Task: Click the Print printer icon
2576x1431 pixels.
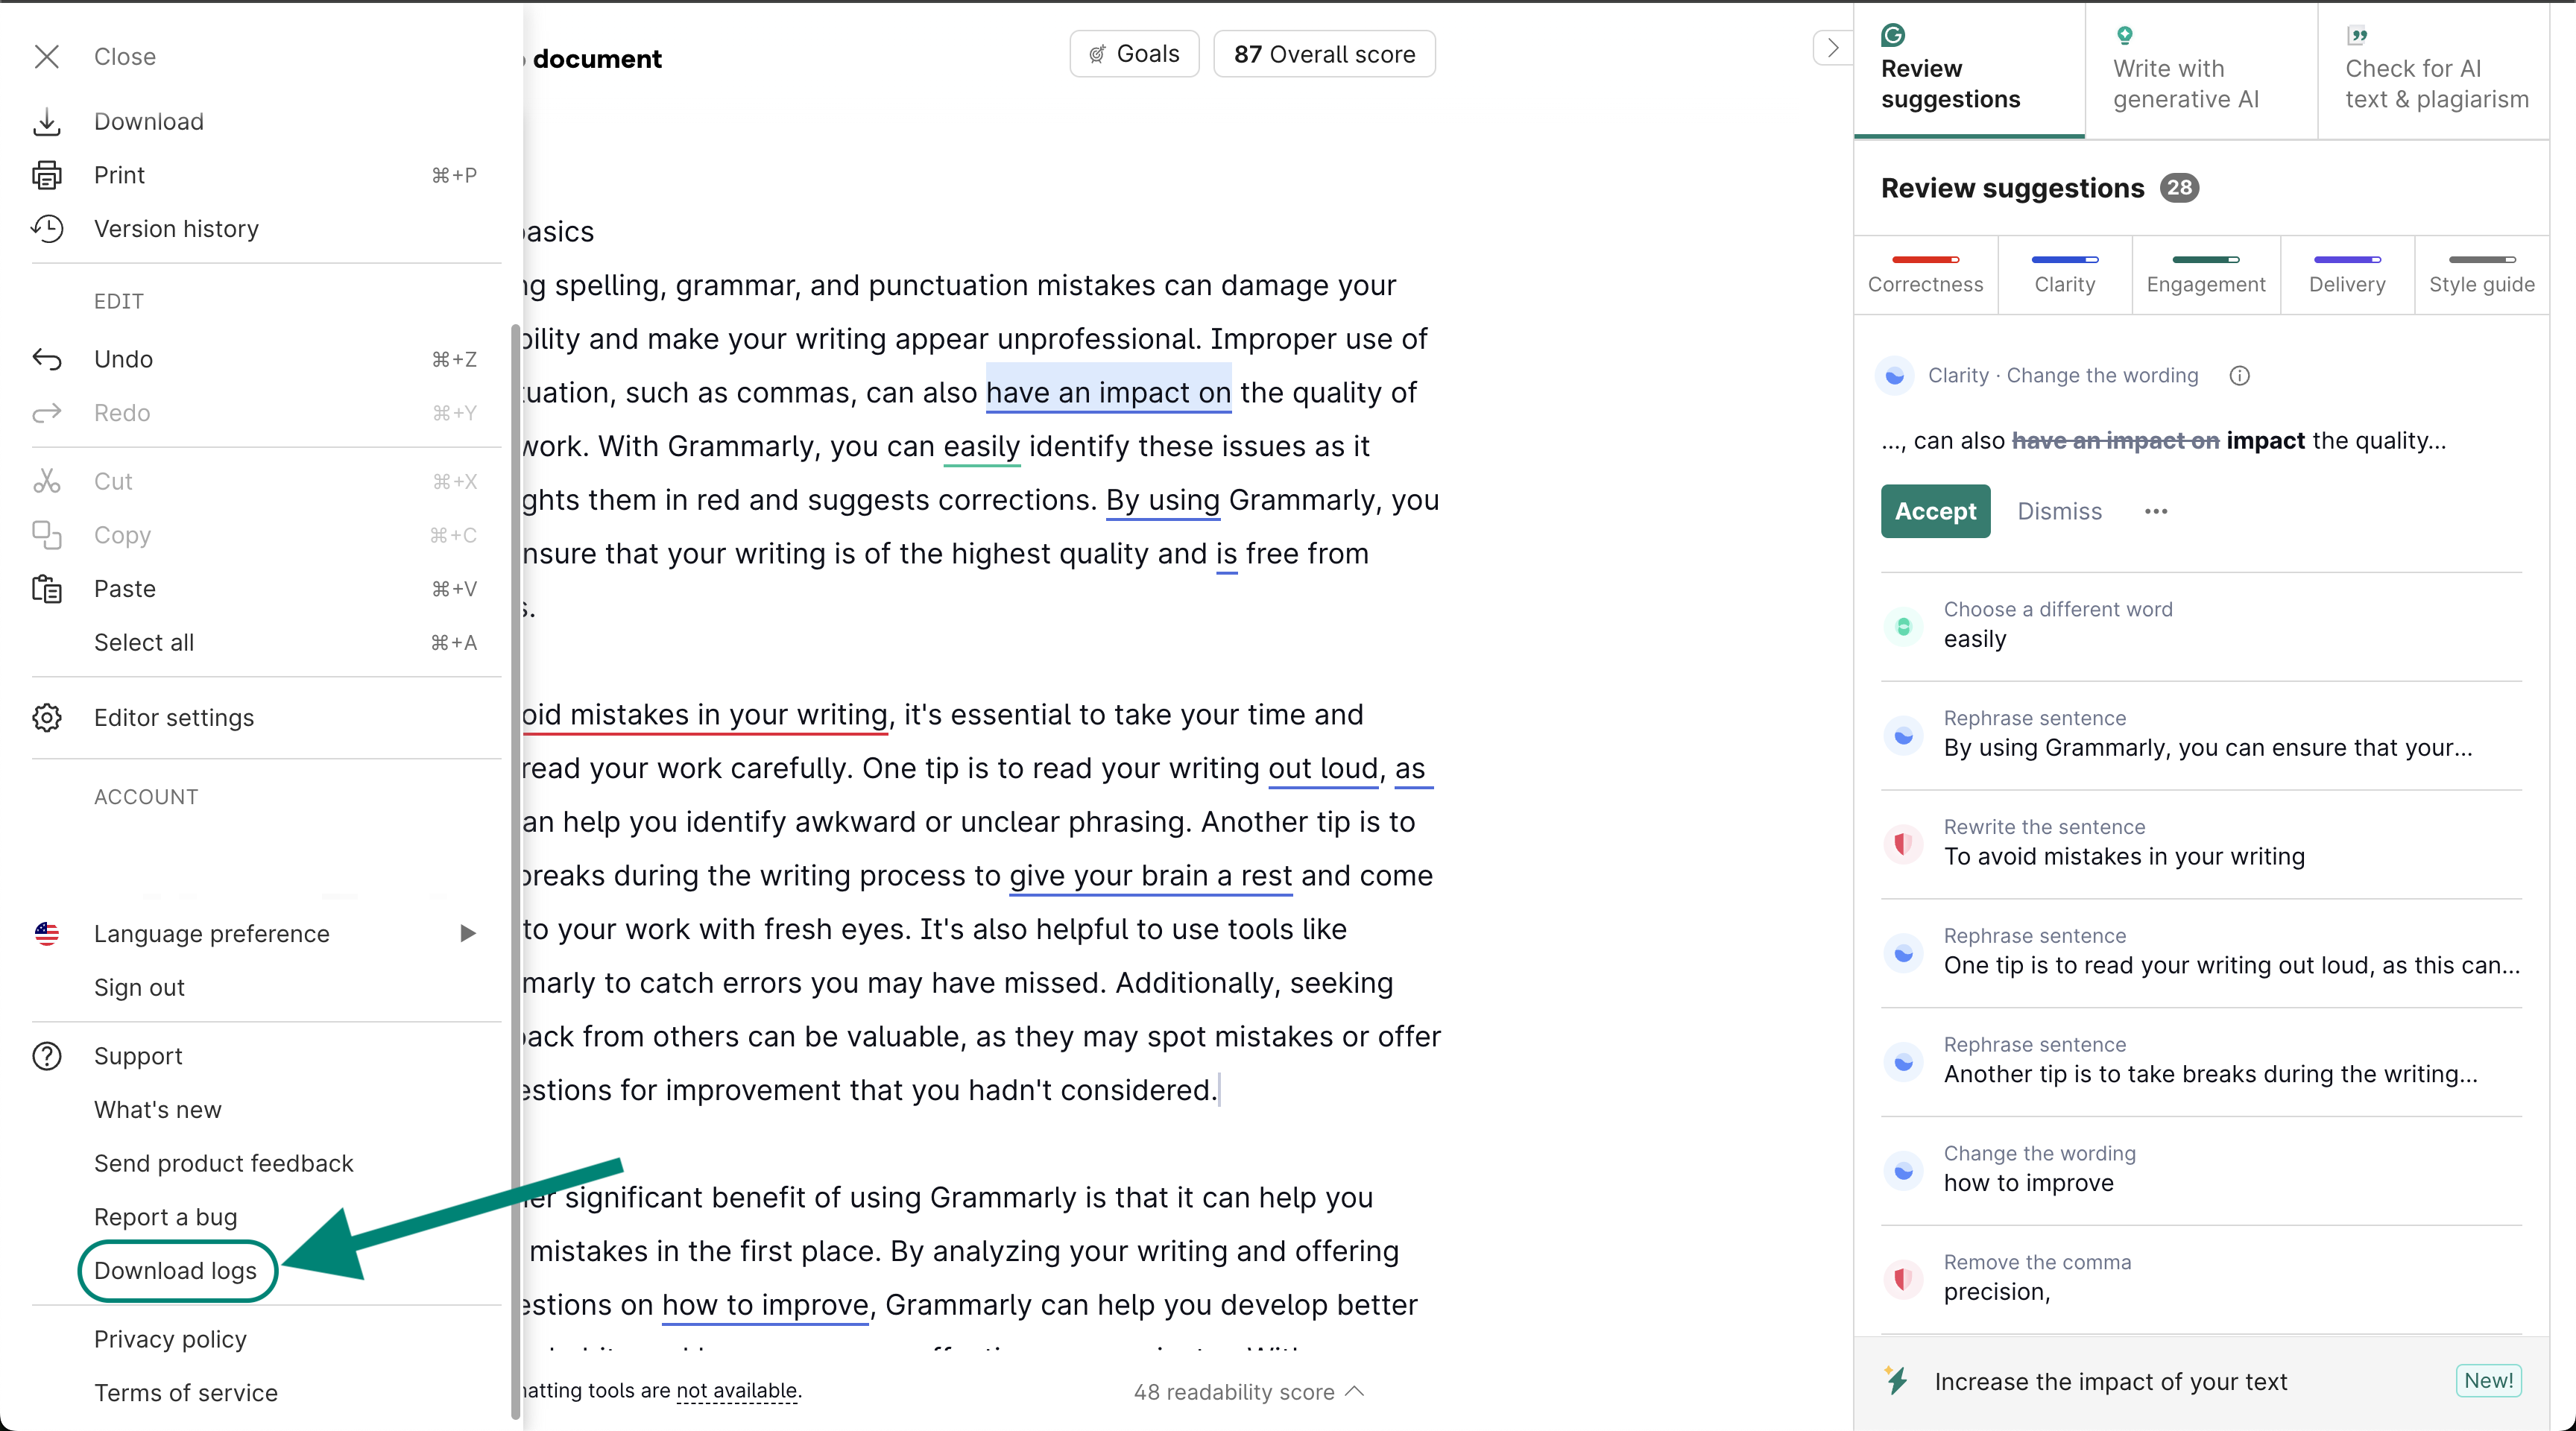Action: click(x=46, y=175)
